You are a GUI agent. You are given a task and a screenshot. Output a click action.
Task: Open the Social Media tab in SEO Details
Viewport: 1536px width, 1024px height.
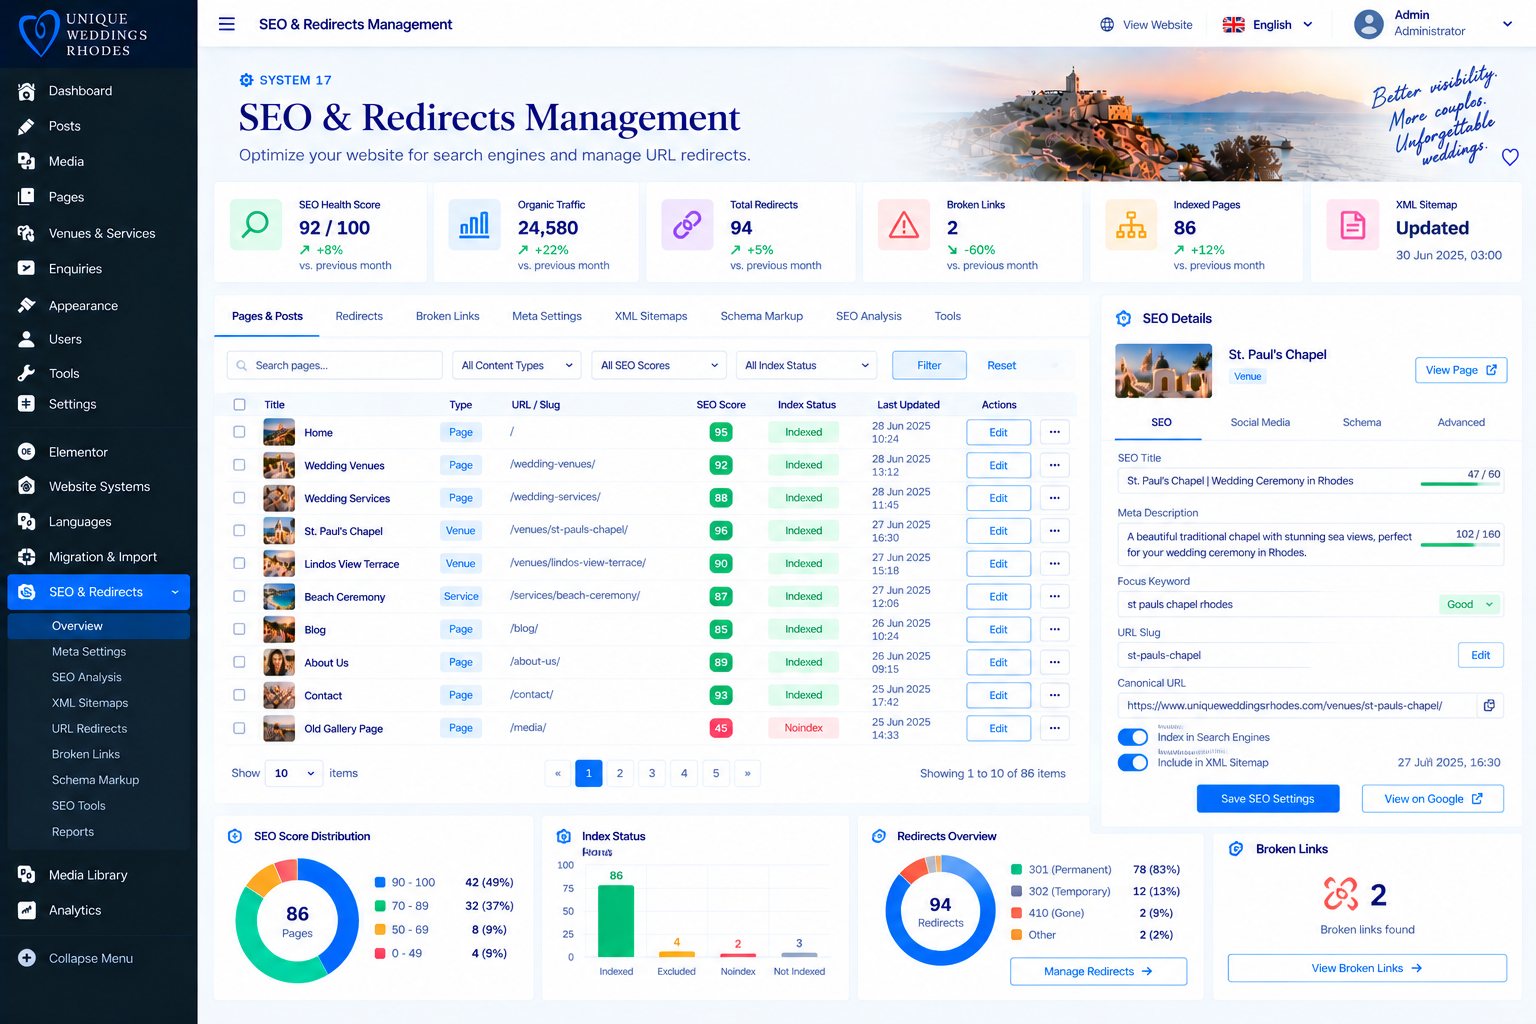(x=1260, y=422)
